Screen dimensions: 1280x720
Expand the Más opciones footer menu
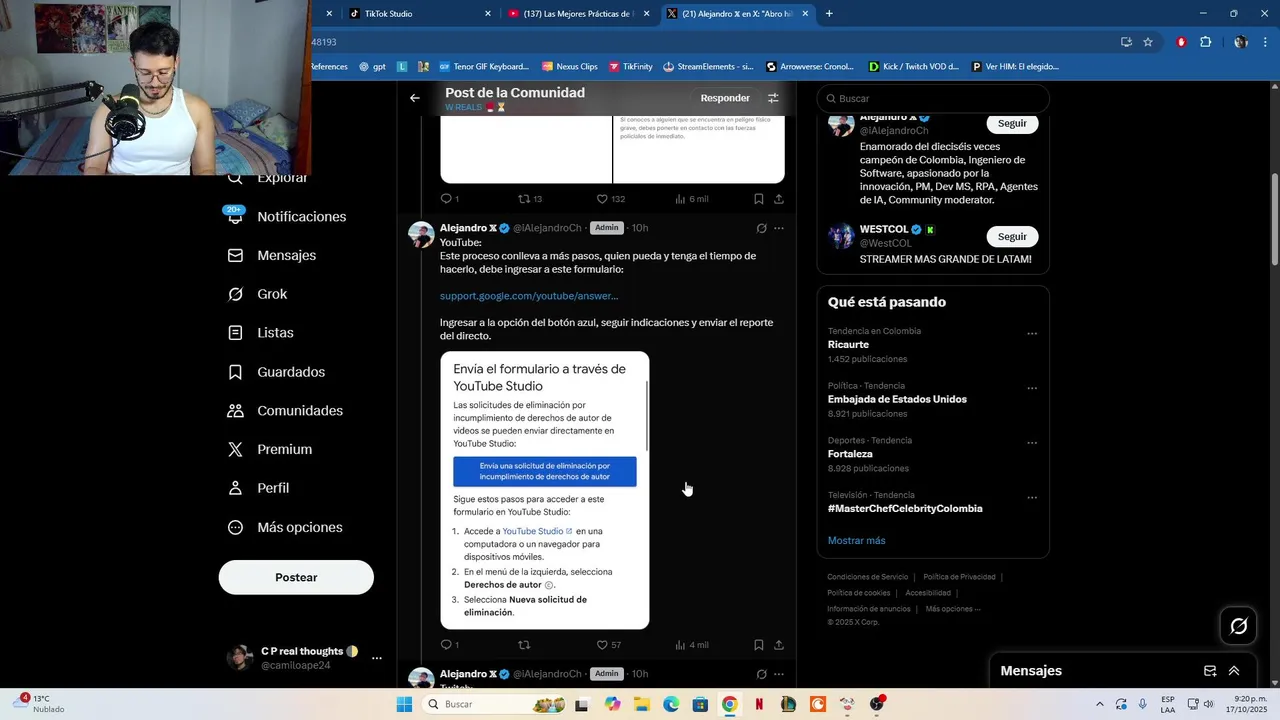click(x=953, y=609)
